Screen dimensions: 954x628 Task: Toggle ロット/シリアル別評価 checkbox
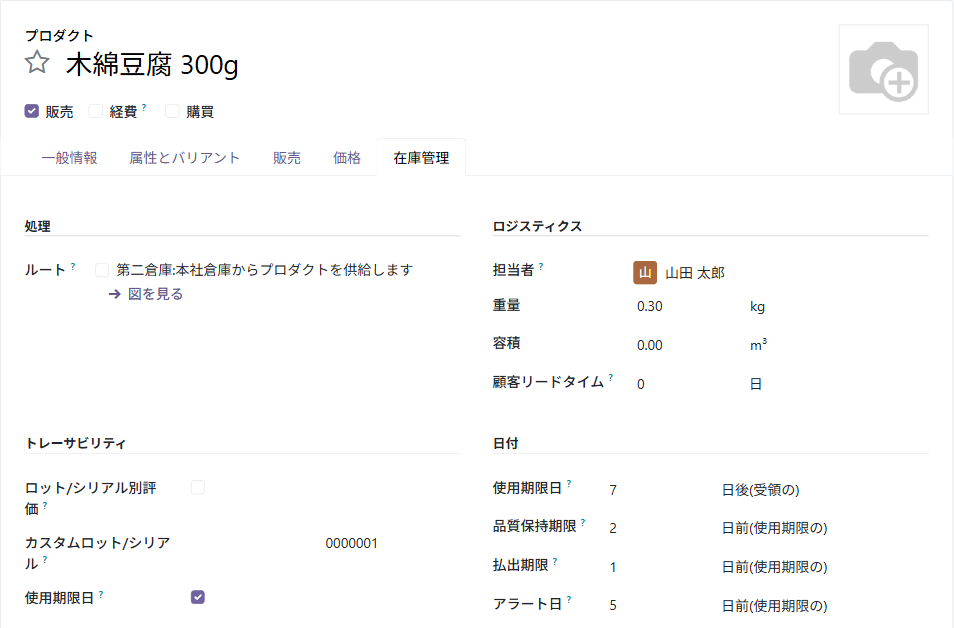coord(198,487)
